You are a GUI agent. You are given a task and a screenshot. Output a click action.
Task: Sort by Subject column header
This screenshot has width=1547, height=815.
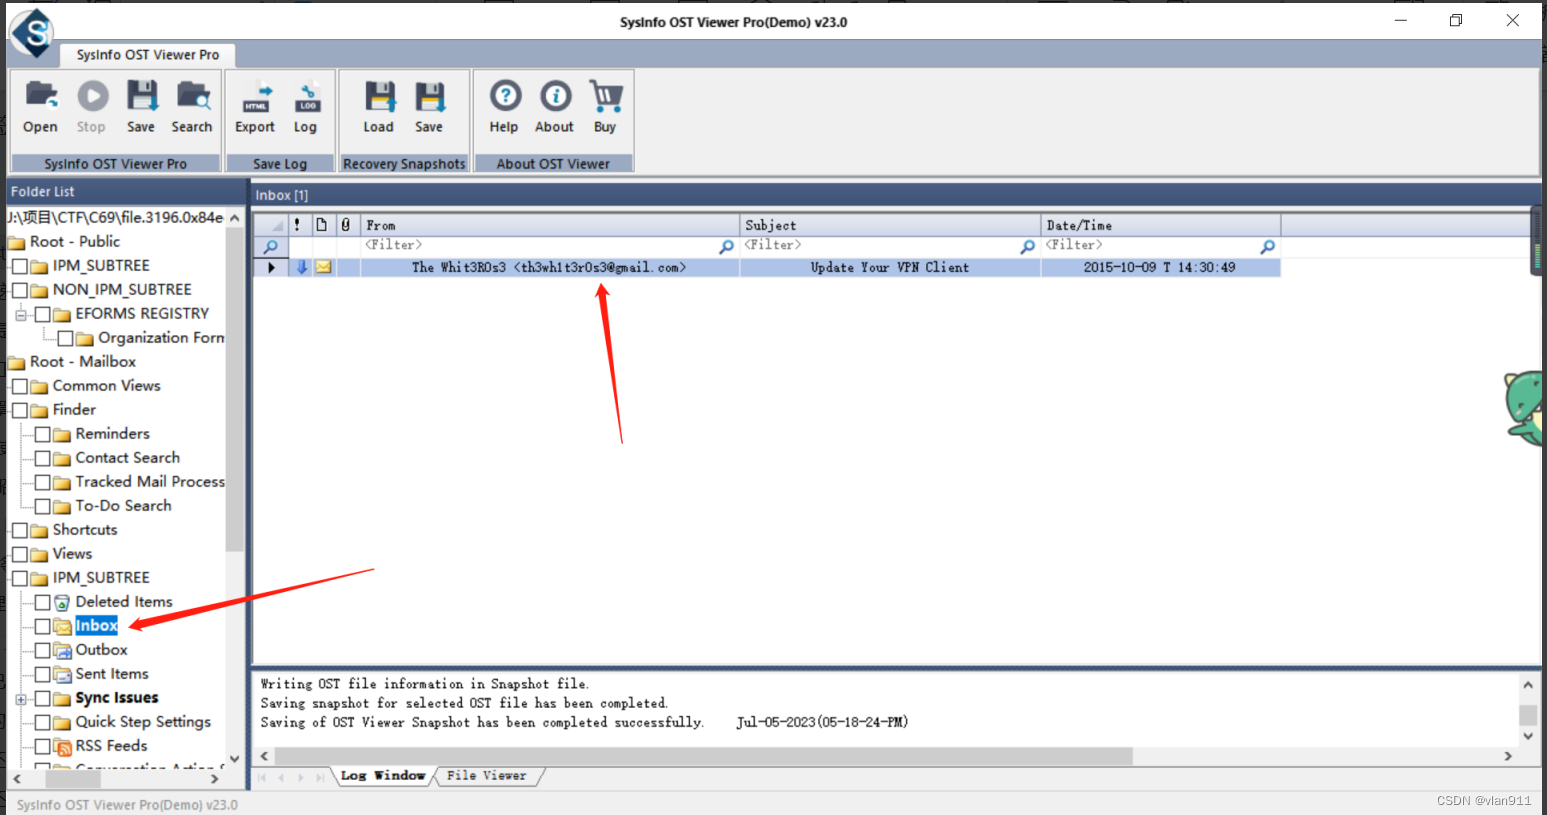click(890, 225)
